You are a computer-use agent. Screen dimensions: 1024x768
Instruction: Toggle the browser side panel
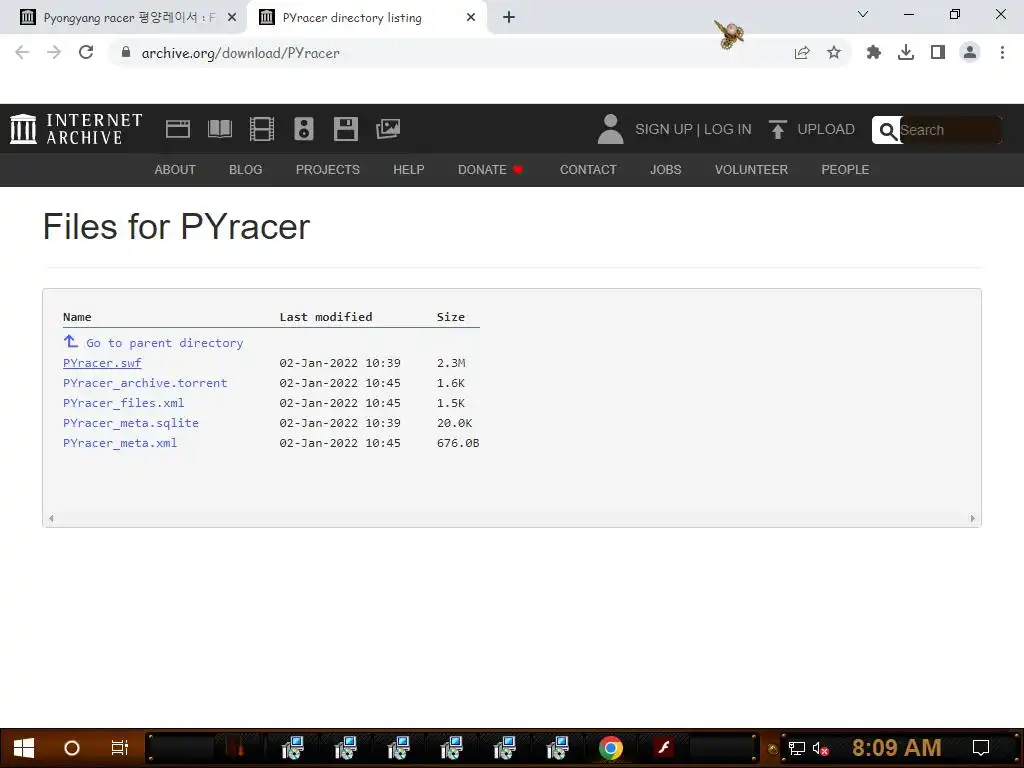(938, 52)
